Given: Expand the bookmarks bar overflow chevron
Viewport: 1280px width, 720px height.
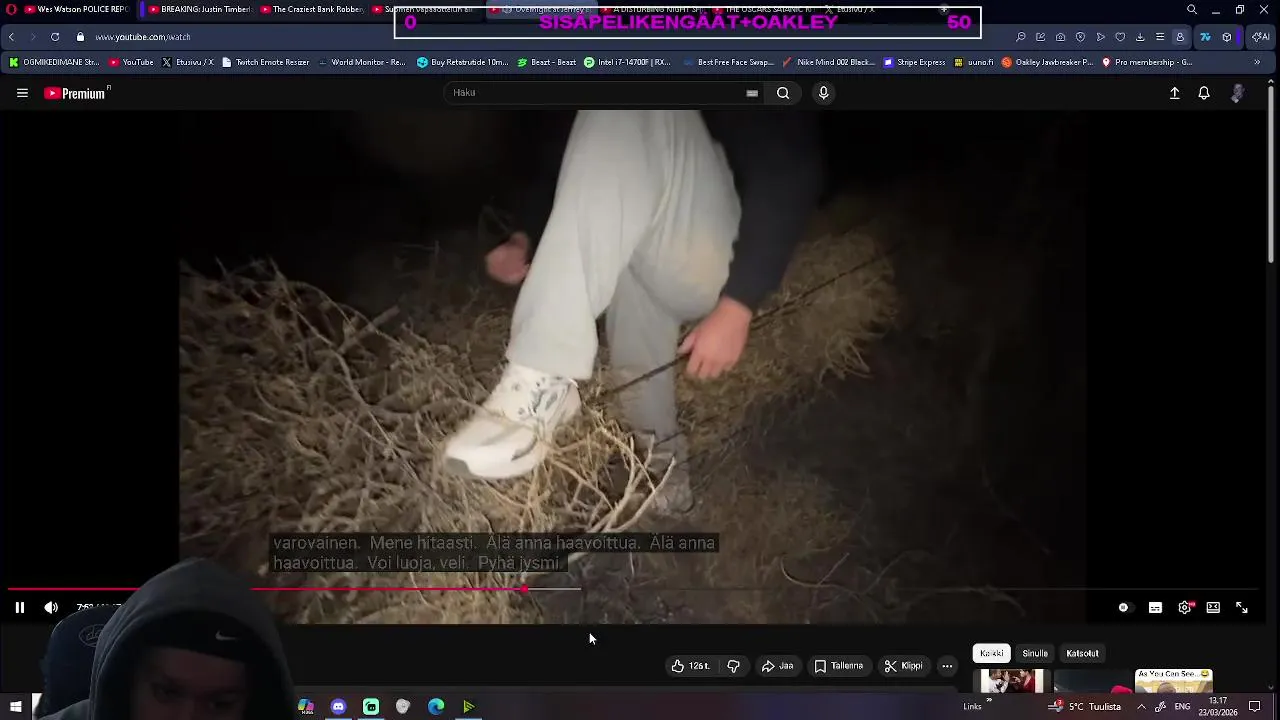Looking at the screenshot, I should pyautogui.click(x=1257, y=62).
